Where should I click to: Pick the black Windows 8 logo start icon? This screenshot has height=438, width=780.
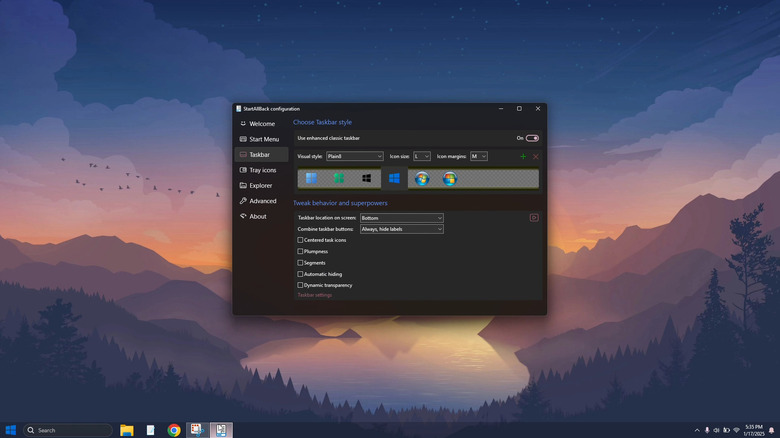pos(367,179)
